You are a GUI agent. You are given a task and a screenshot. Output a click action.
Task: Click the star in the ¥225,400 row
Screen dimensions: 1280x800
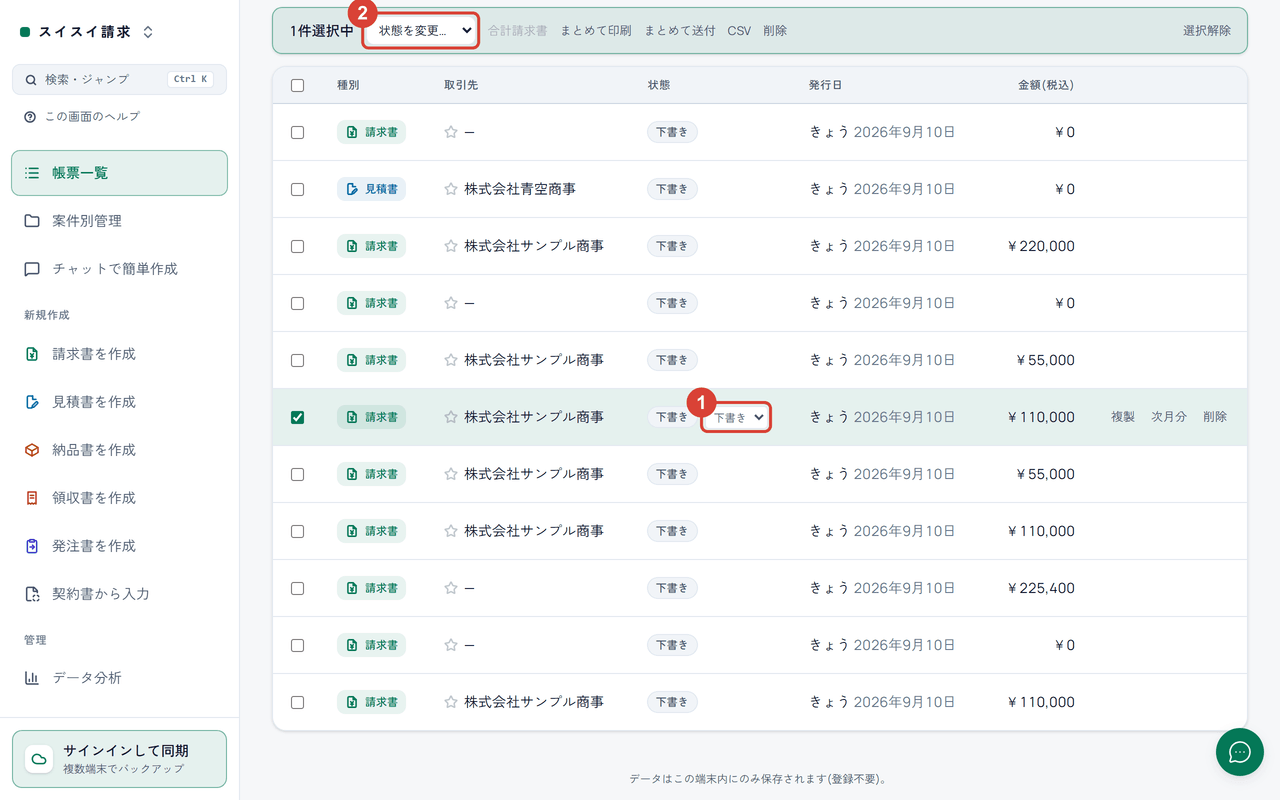click(x=451, y=588)
